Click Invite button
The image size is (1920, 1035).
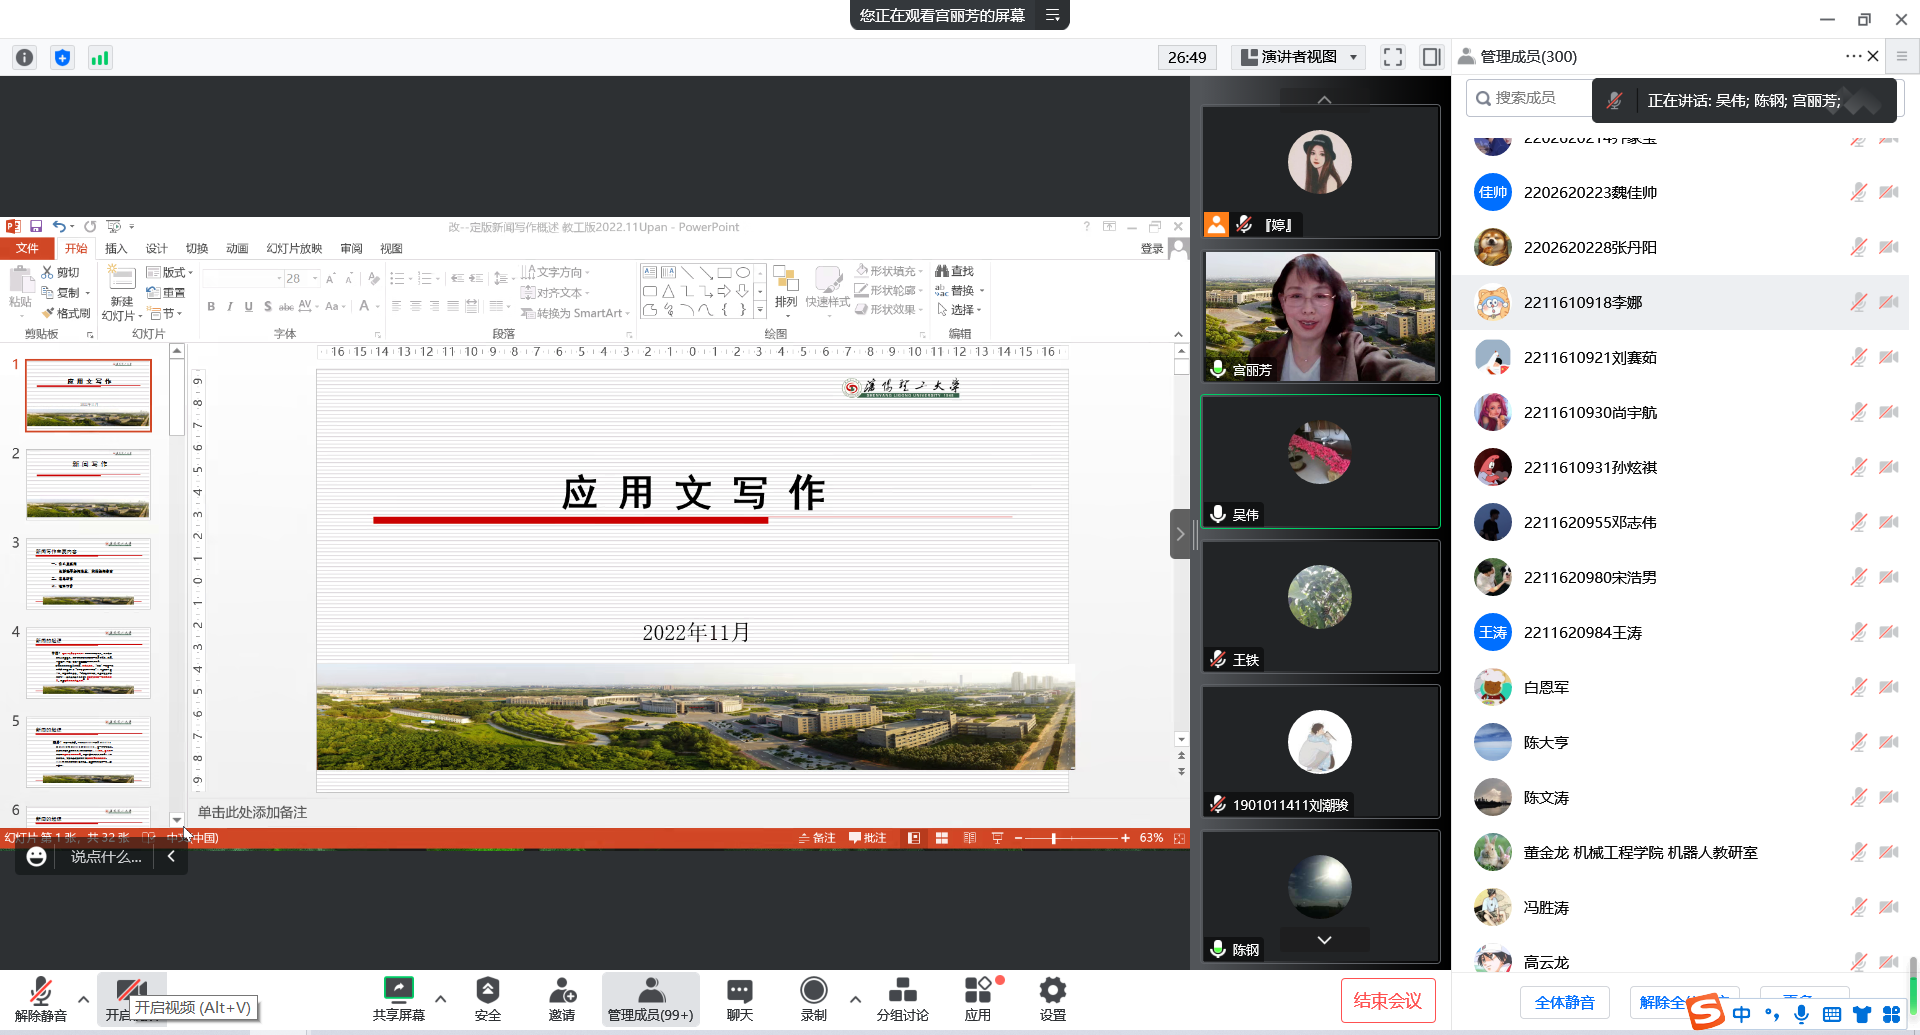coord(562,999)
